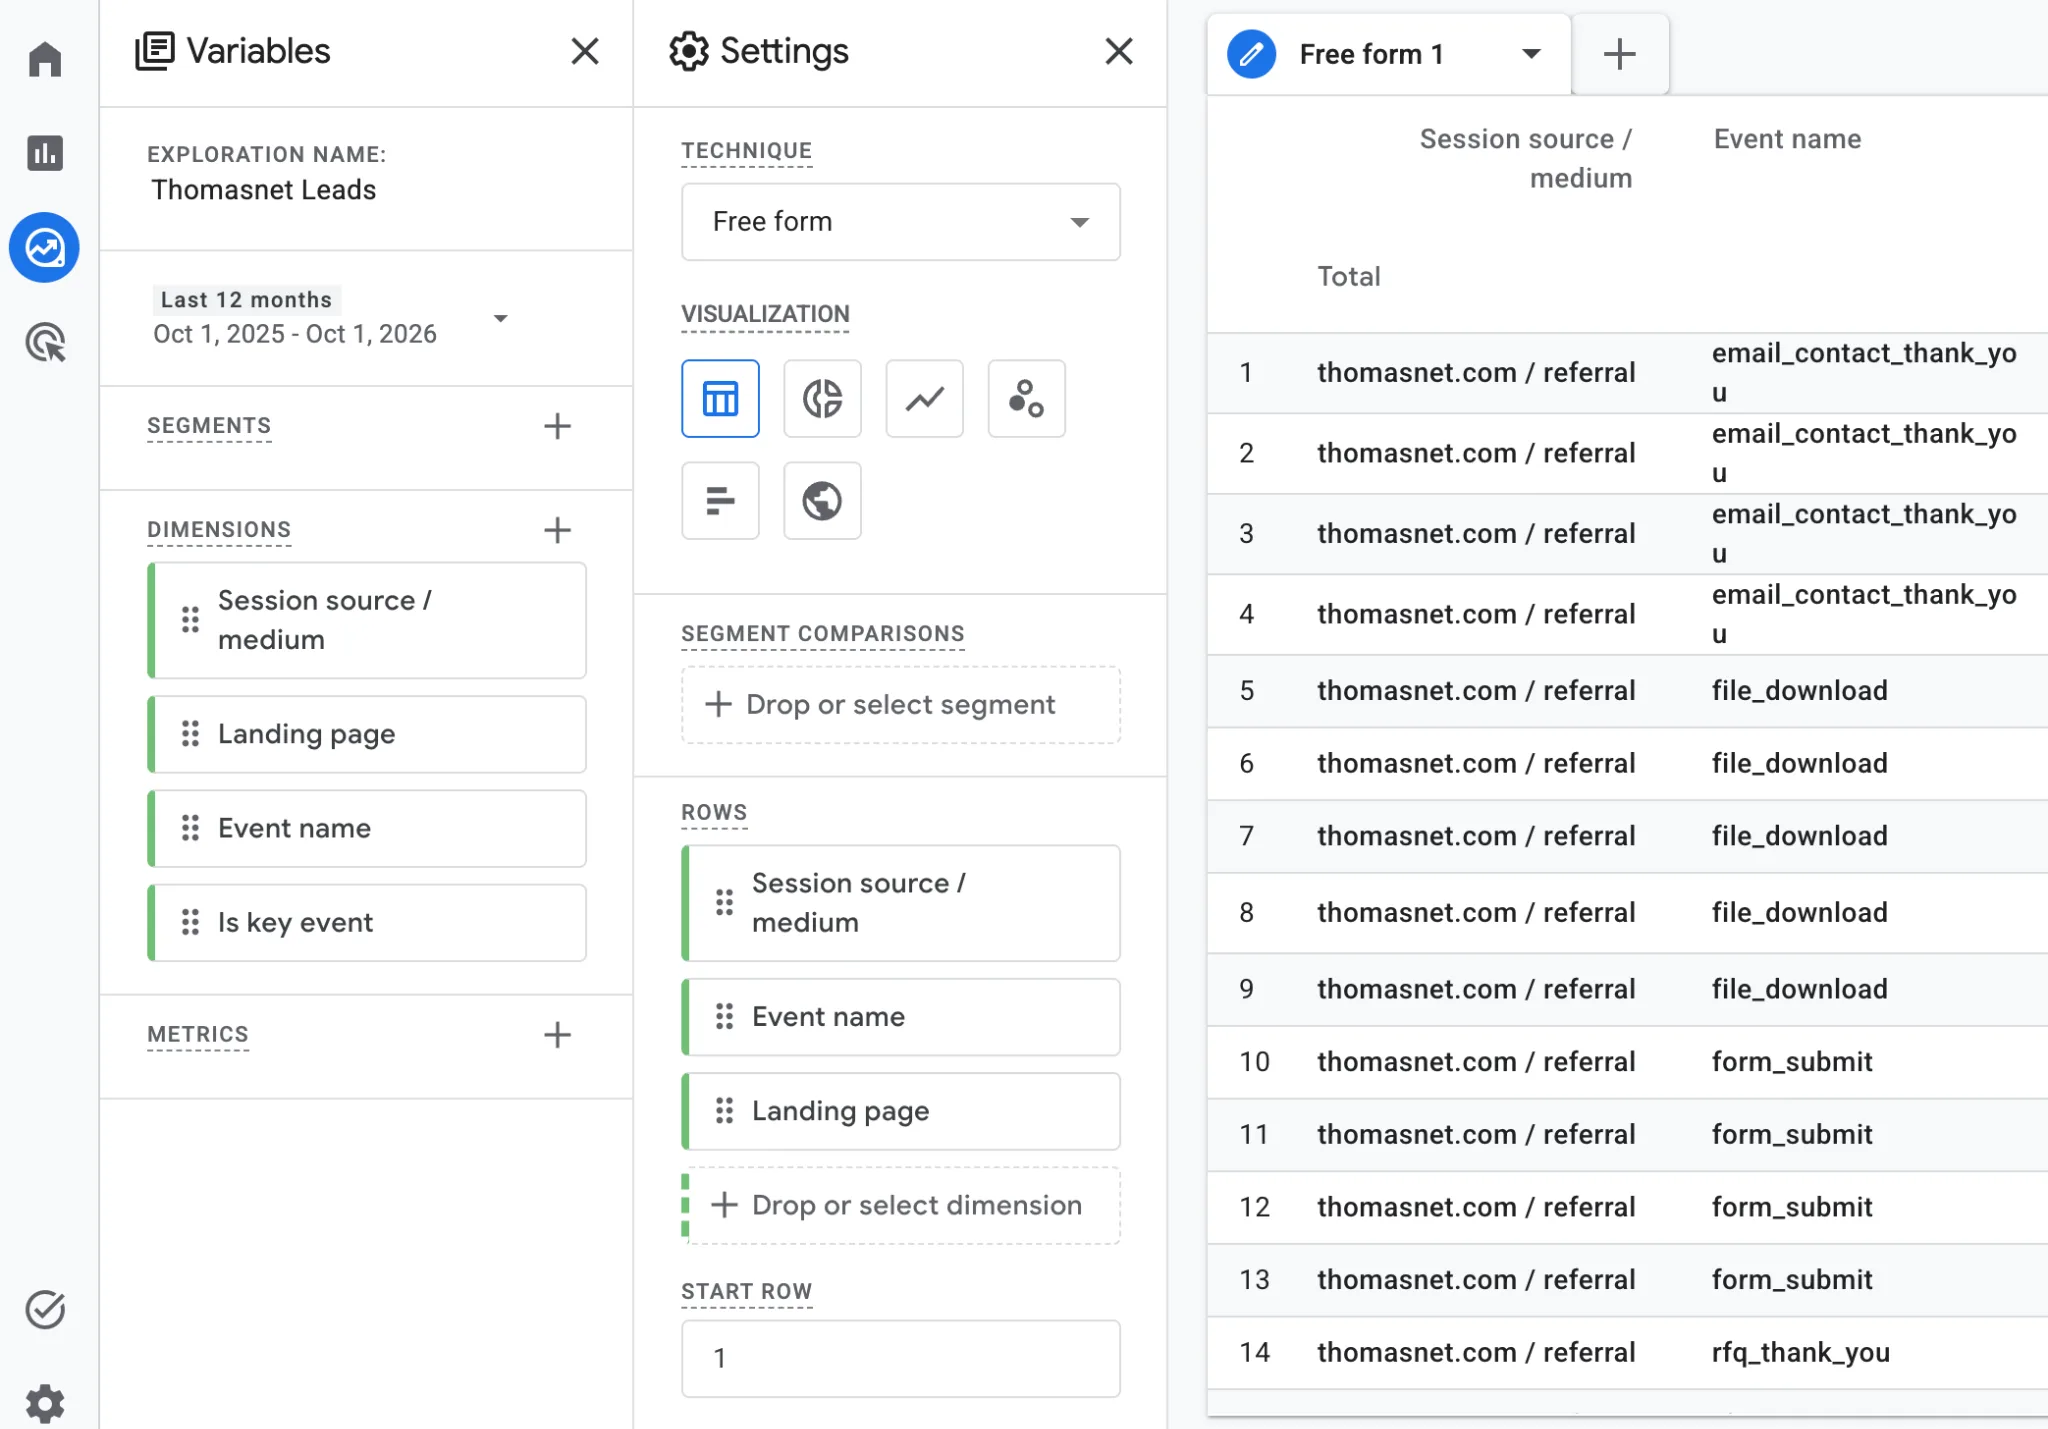Go to the Home icon in sidebar
Viewport: 2048px width, 1429px height.
tap(45, 59)
